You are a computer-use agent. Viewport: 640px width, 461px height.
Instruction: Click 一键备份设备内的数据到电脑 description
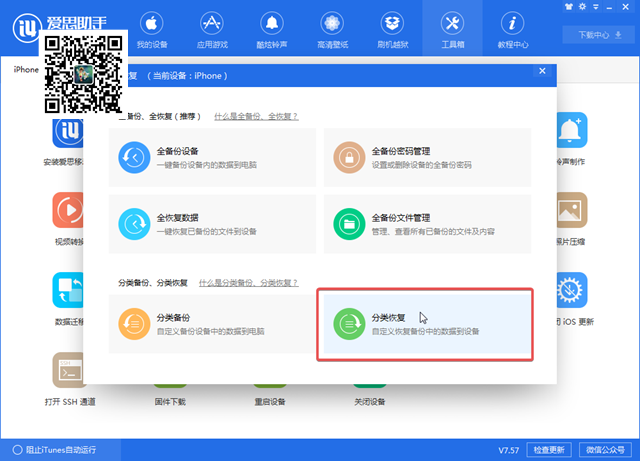click(207, 165)
